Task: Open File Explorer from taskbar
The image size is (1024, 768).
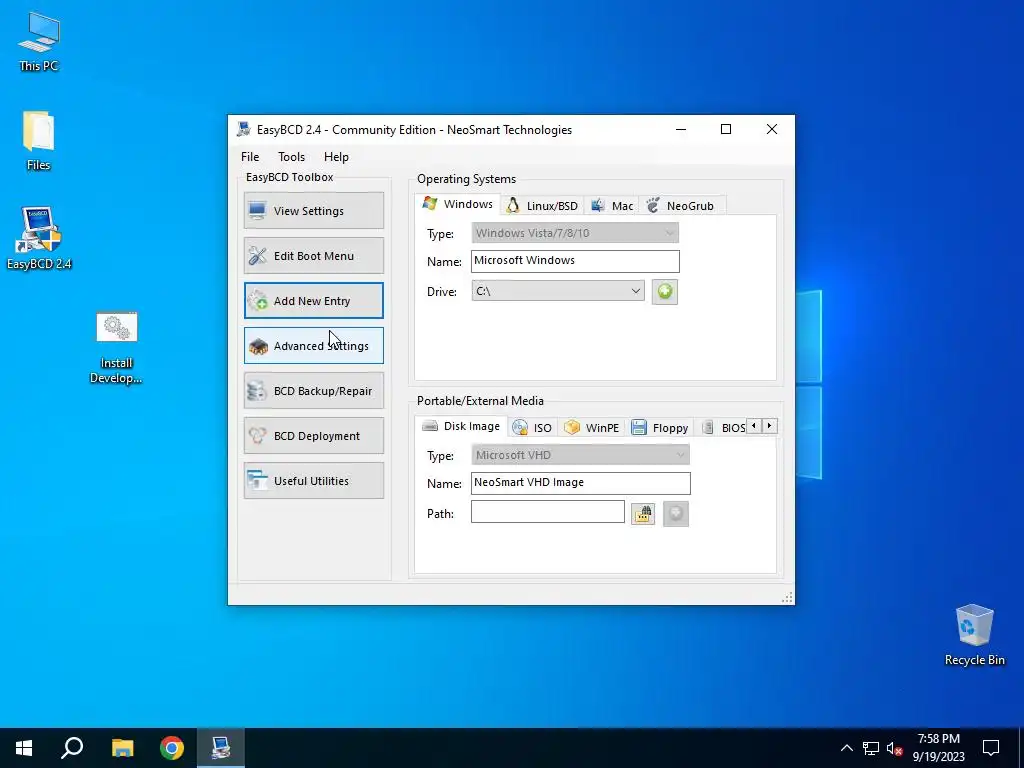Action: coord(122,748)
